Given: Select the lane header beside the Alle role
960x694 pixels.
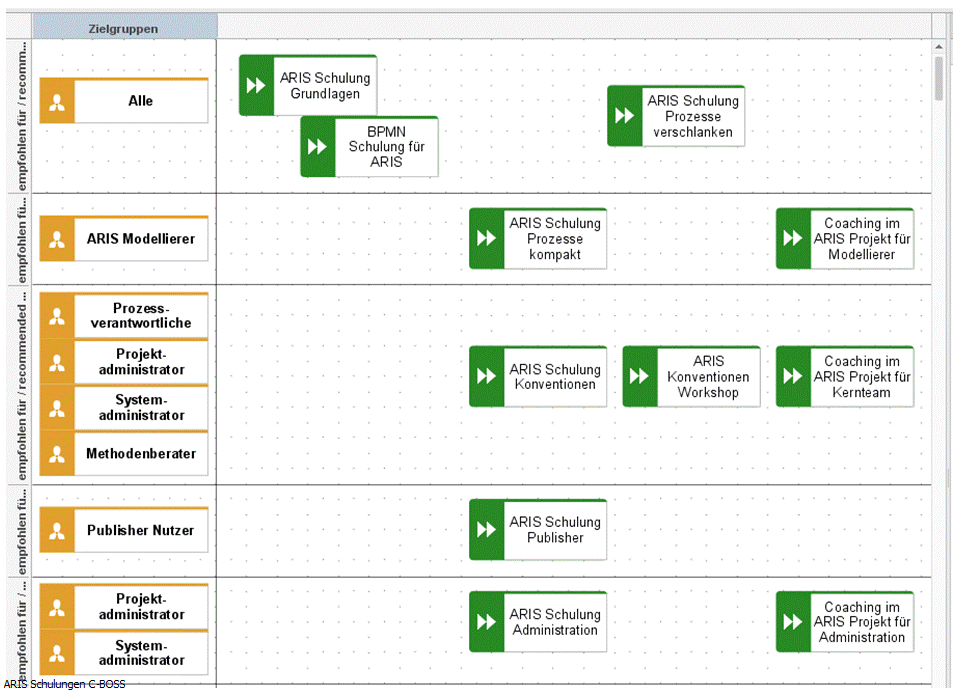Looking at the screenshot, I should tap(20, 116).
